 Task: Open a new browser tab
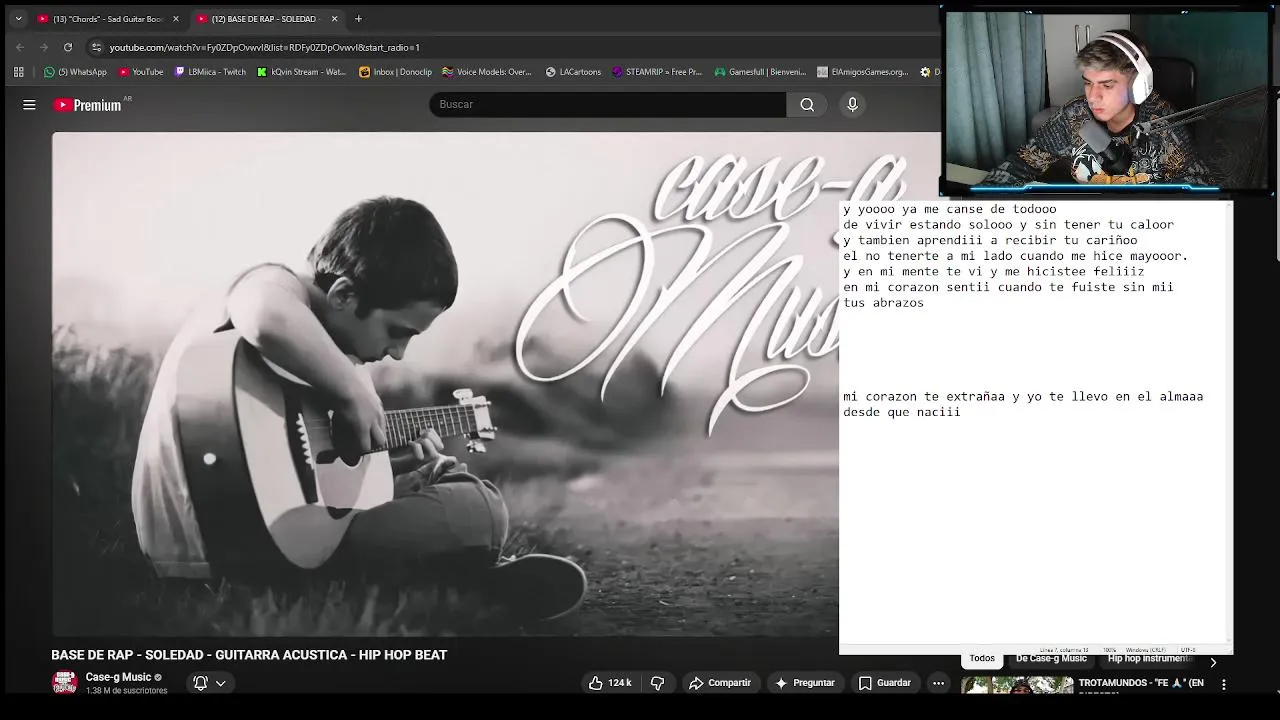tap(358, 18)
